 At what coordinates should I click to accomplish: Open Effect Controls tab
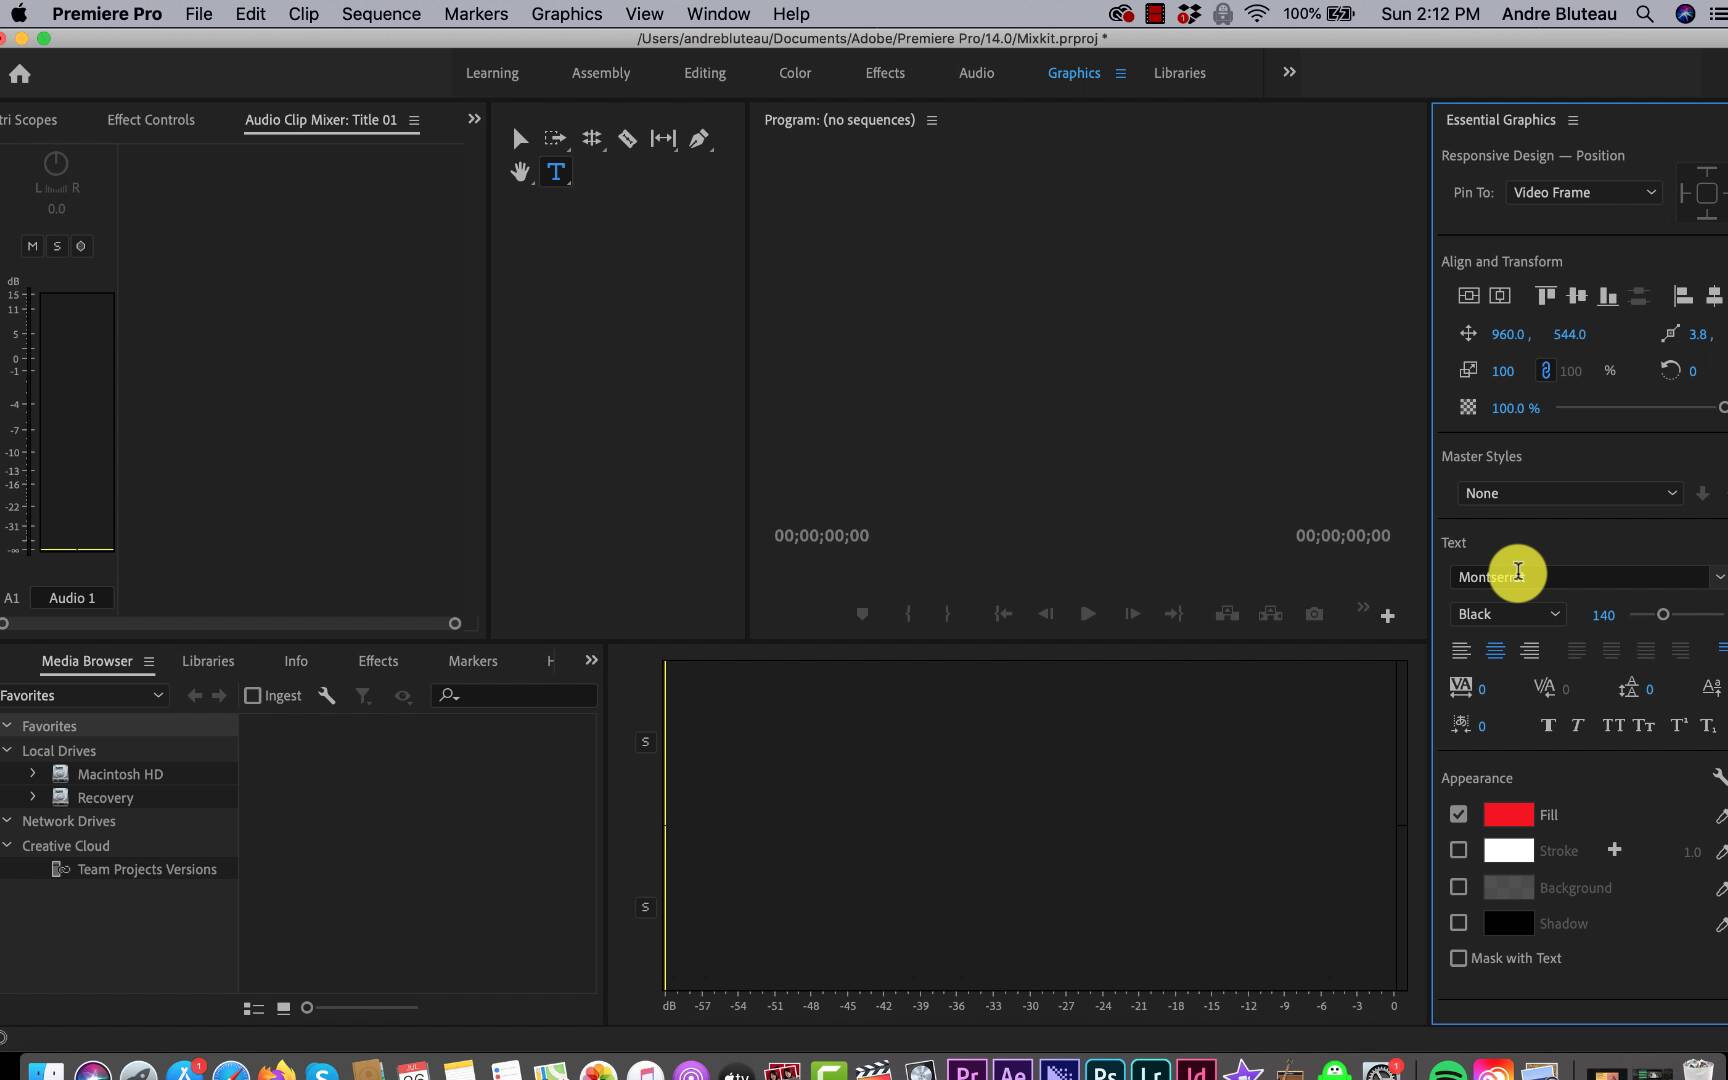click(x=151, y=120)
